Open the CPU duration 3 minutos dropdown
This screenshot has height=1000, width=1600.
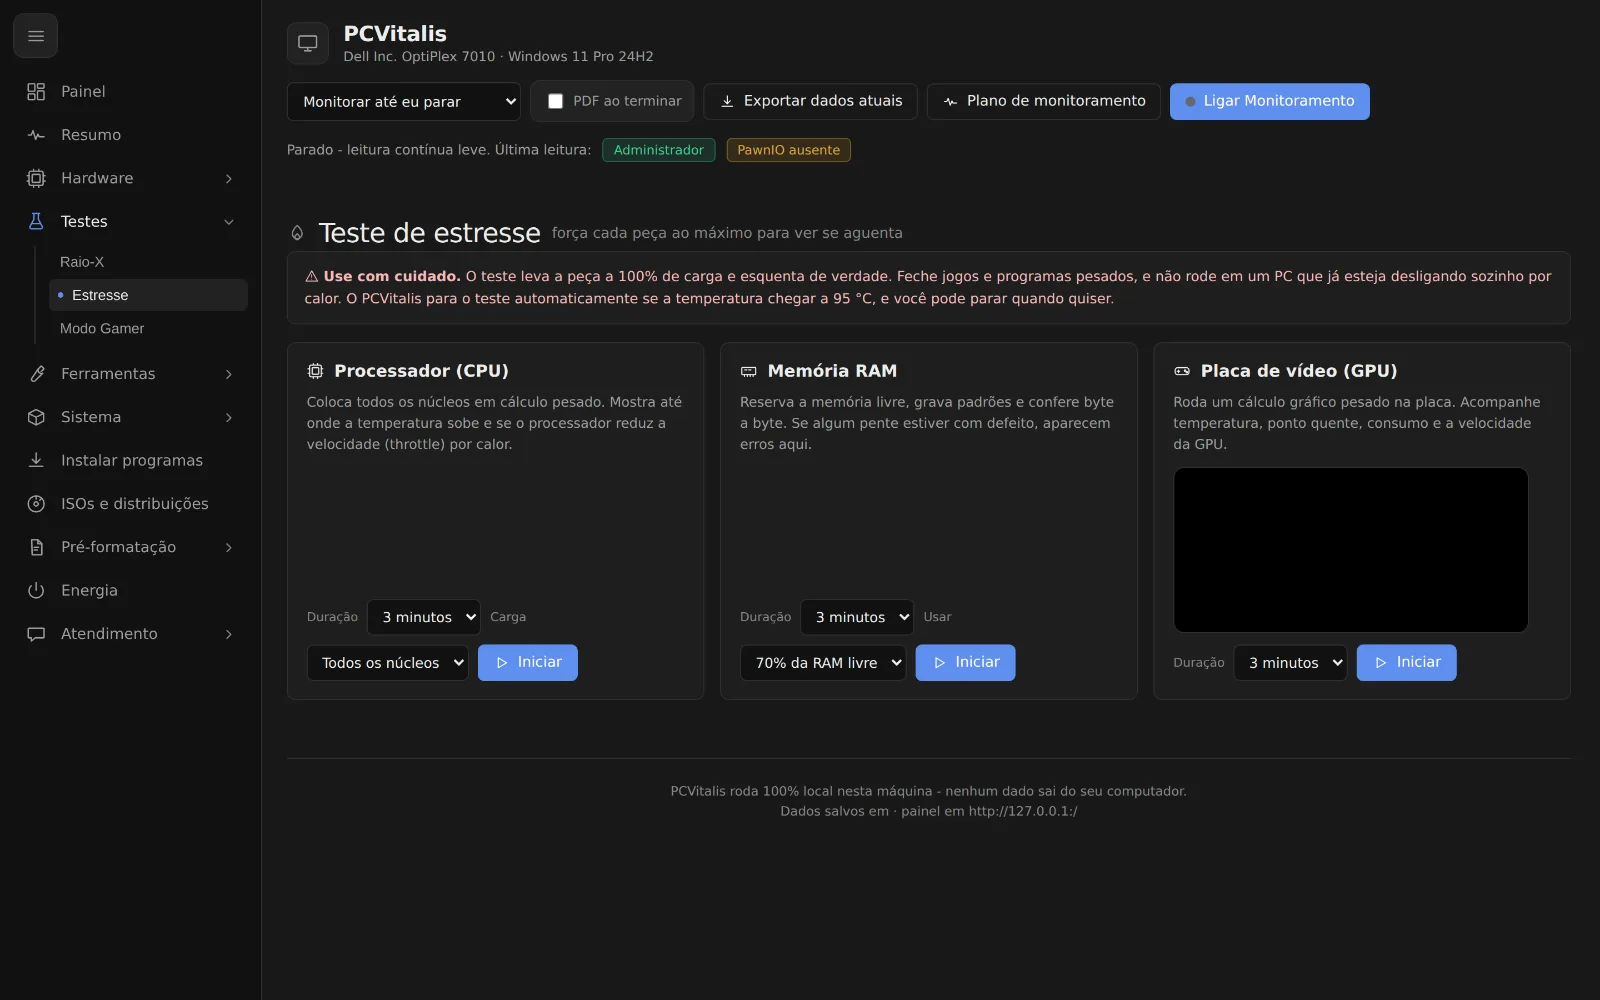tap(424, 617)
